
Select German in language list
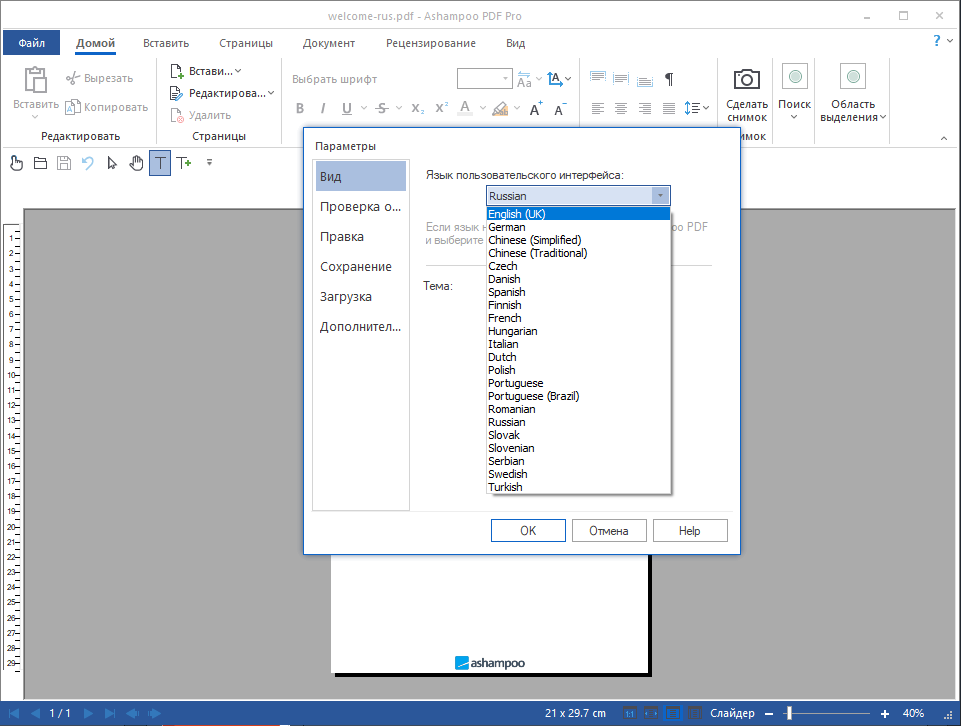click(x=578, y=227)
